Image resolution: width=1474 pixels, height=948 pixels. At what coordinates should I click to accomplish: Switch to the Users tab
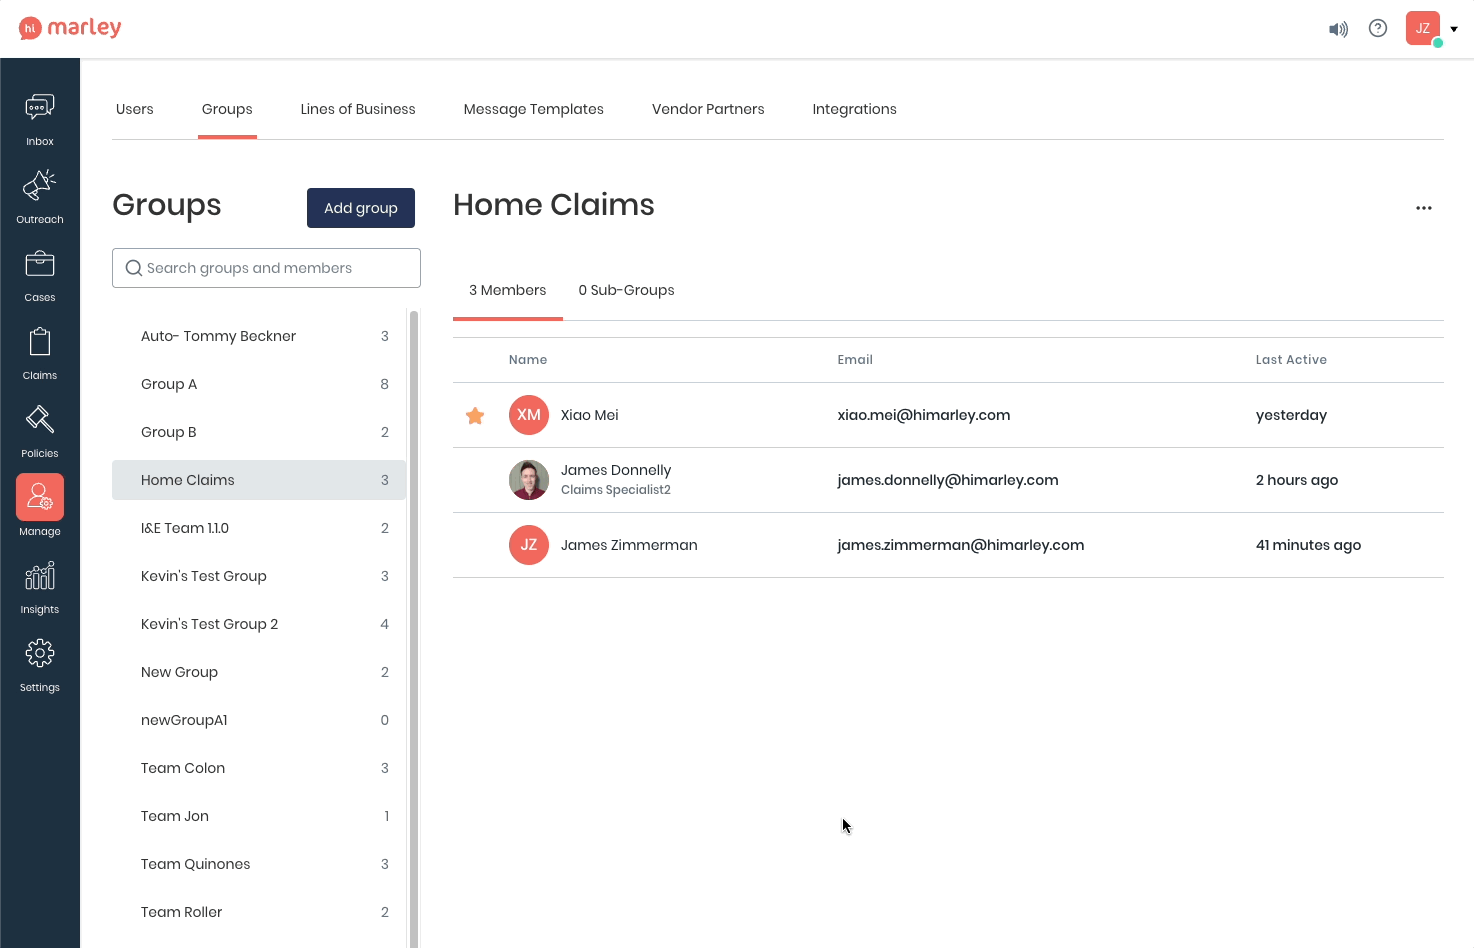(x=135, y=109)
